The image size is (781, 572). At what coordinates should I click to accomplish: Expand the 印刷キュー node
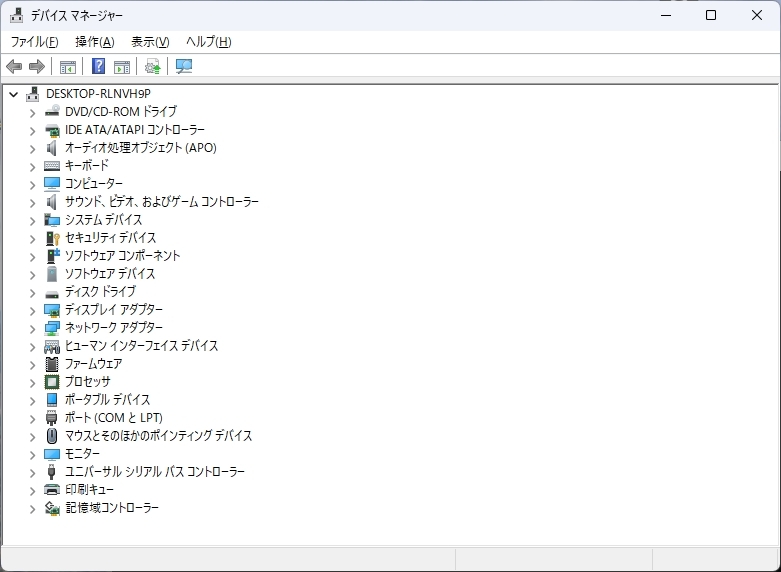point(32,491)
